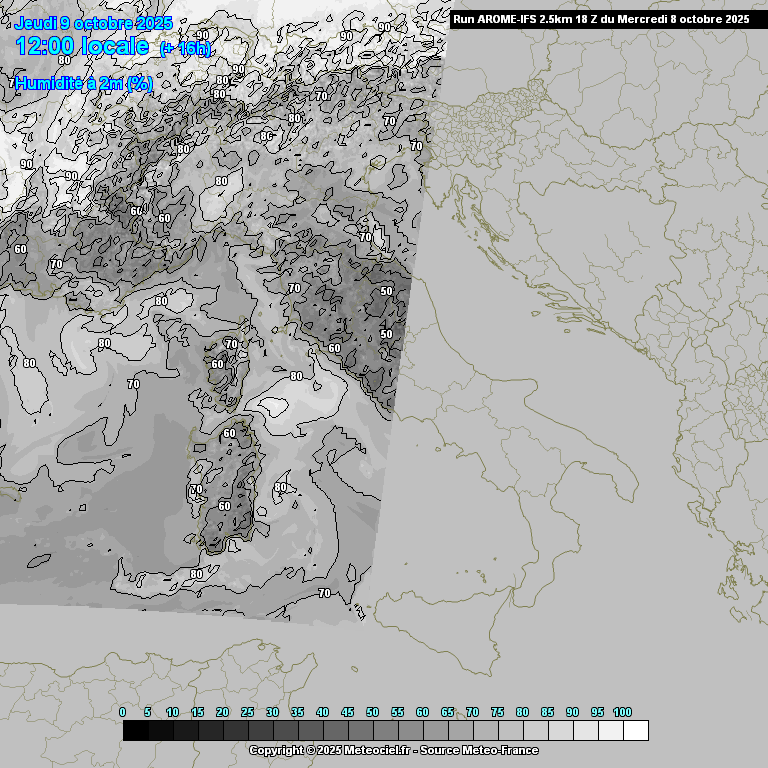The height and width of the screenshot is (768, 768).
Task: Click the legend number 0 label
Action: 122,712
